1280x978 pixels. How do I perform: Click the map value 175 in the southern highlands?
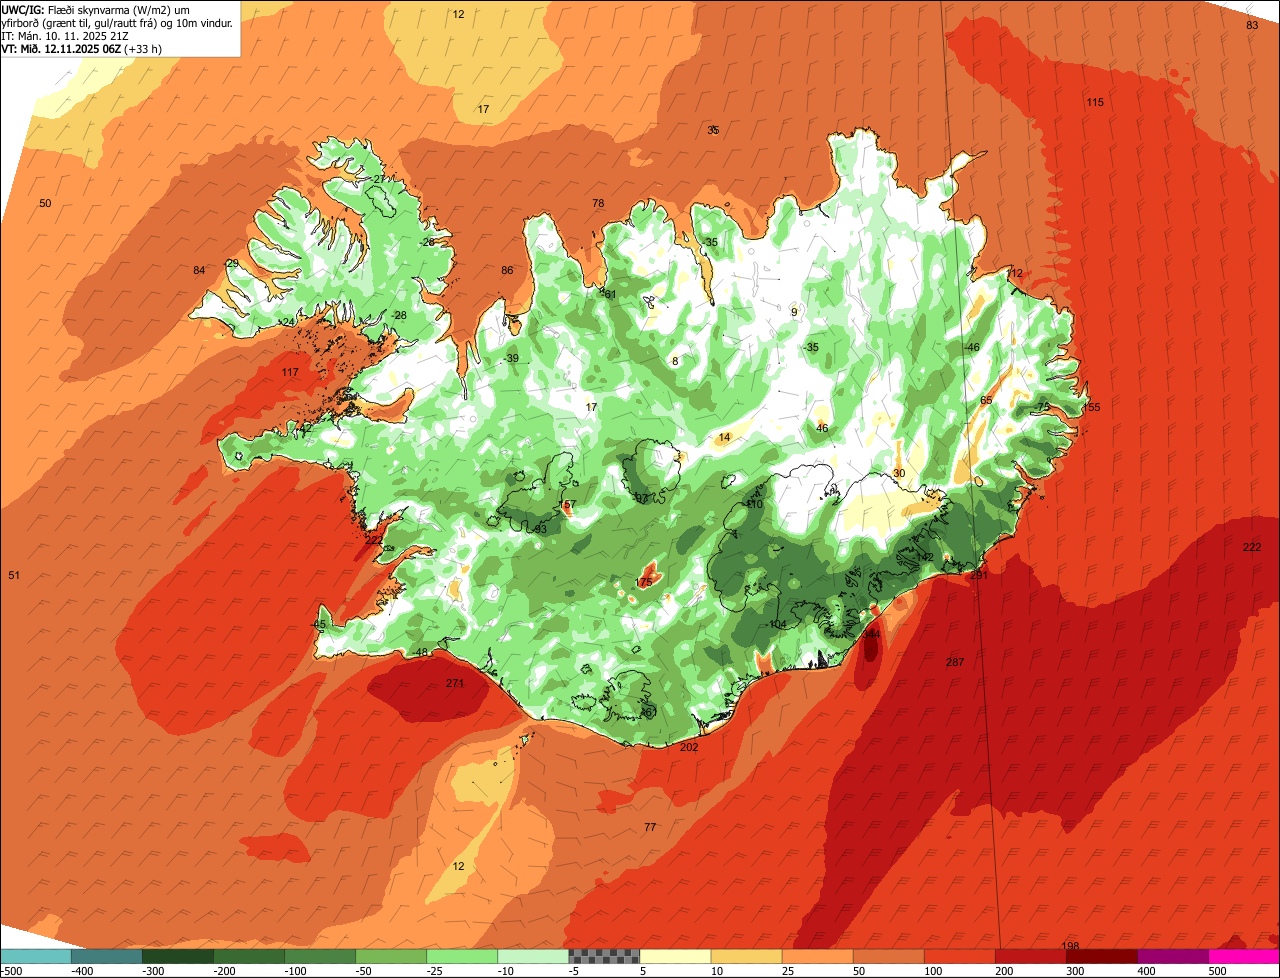click(645, 583)
